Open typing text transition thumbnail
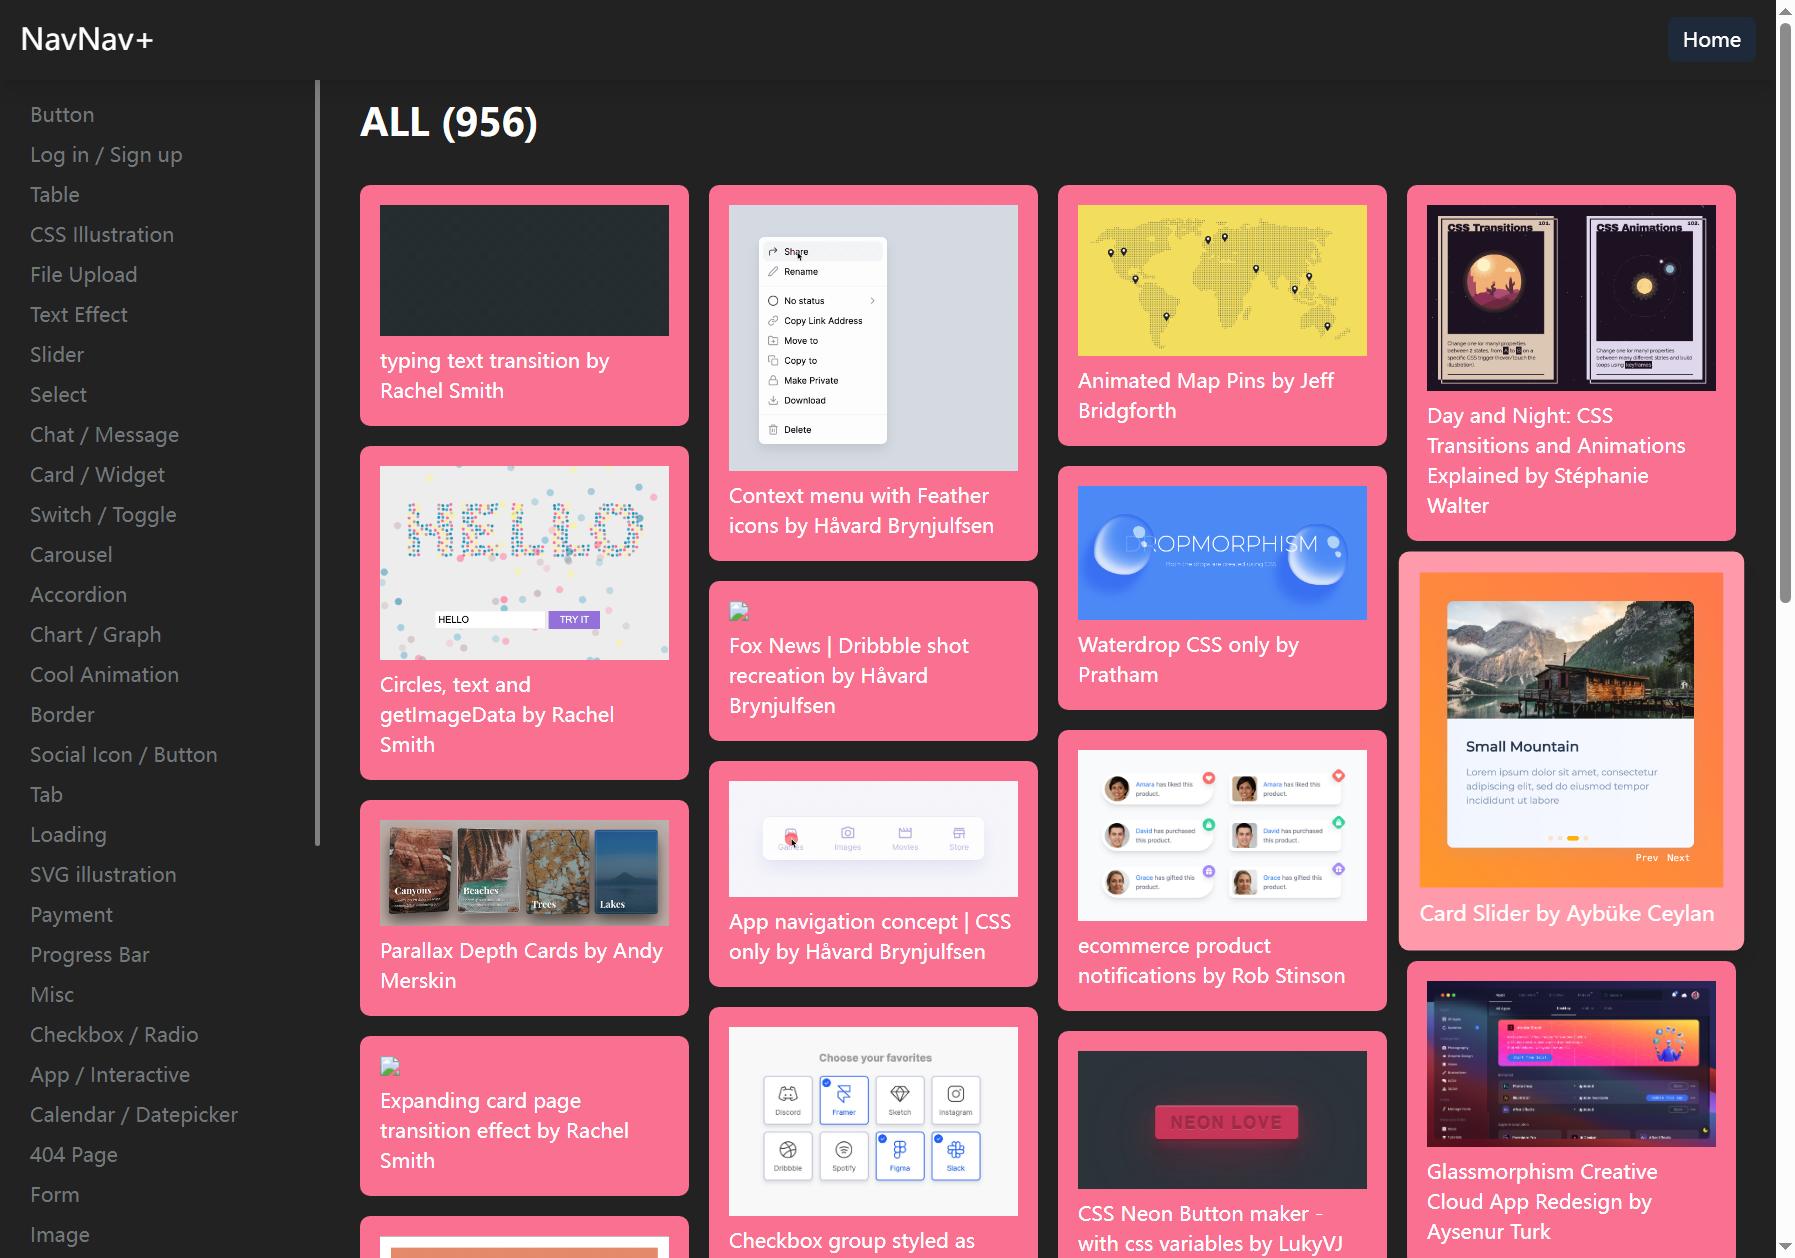Viewport: 1795px width, 1258px height. coord(524,270)
